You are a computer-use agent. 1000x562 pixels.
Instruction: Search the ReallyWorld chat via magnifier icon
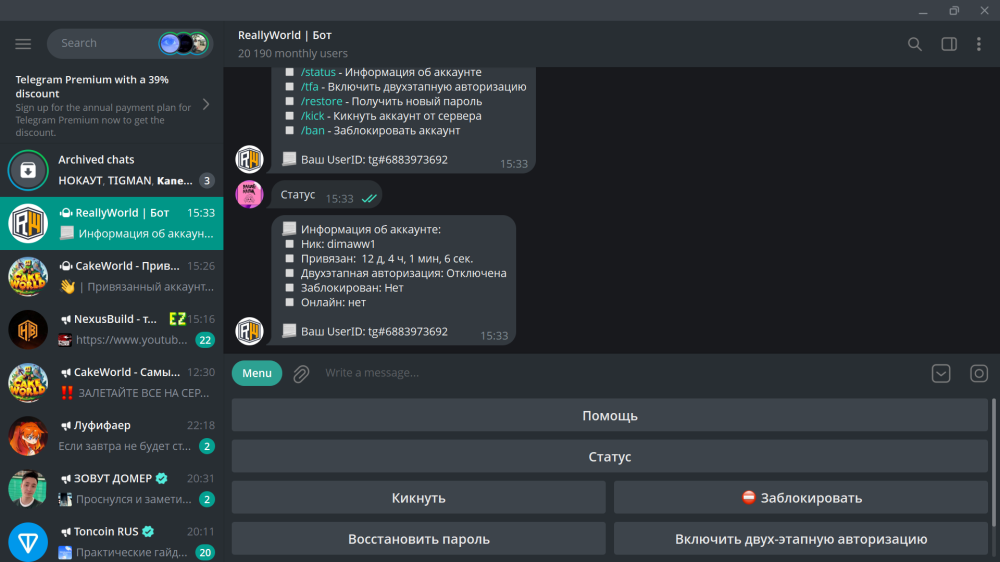click(915, 44)
